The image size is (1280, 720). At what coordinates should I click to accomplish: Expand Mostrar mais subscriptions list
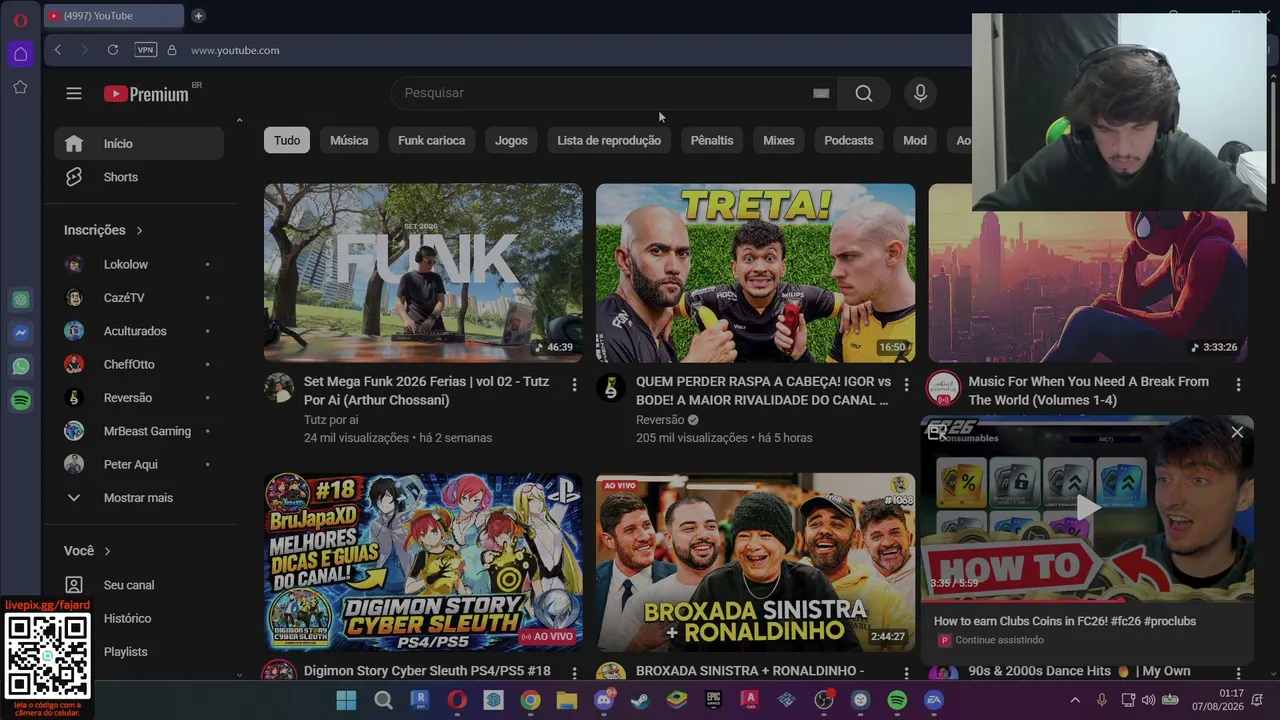coord(139,498)
